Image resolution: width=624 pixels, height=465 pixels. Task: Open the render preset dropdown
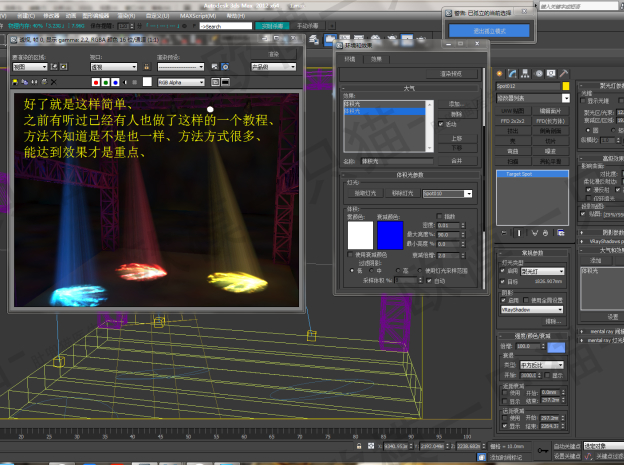pos(181,67)
